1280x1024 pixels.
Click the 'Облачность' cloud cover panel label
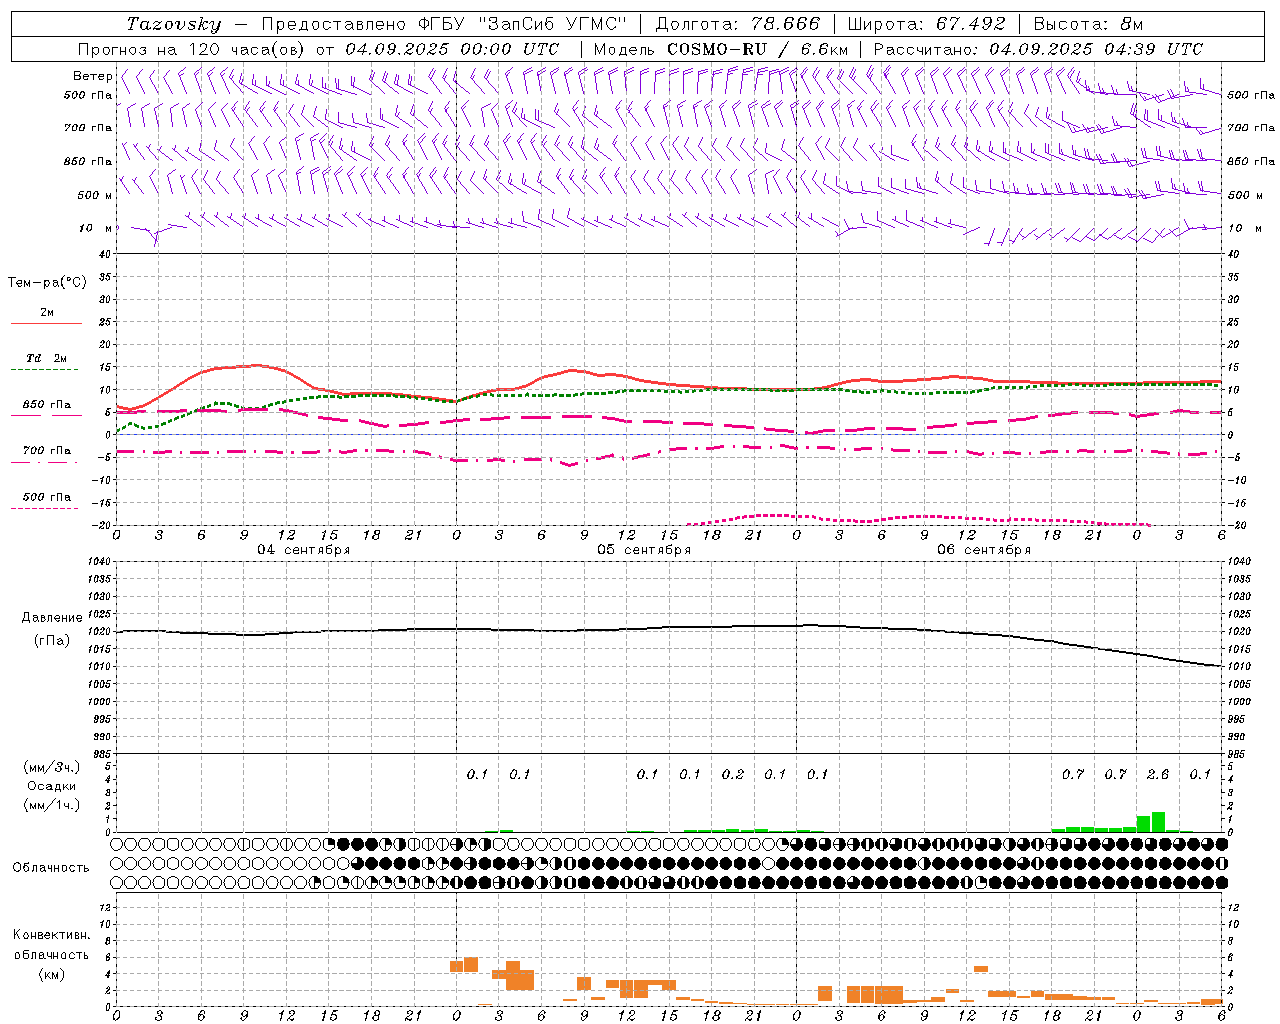click(51, 868)
